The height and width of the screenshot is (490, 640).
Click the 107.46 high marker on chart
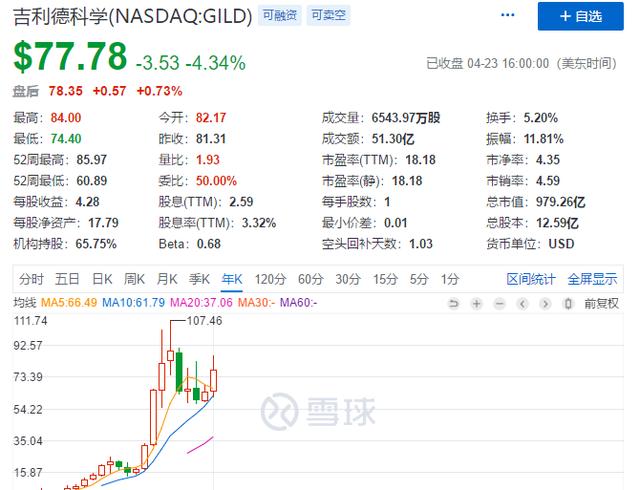tap(204, 321)
